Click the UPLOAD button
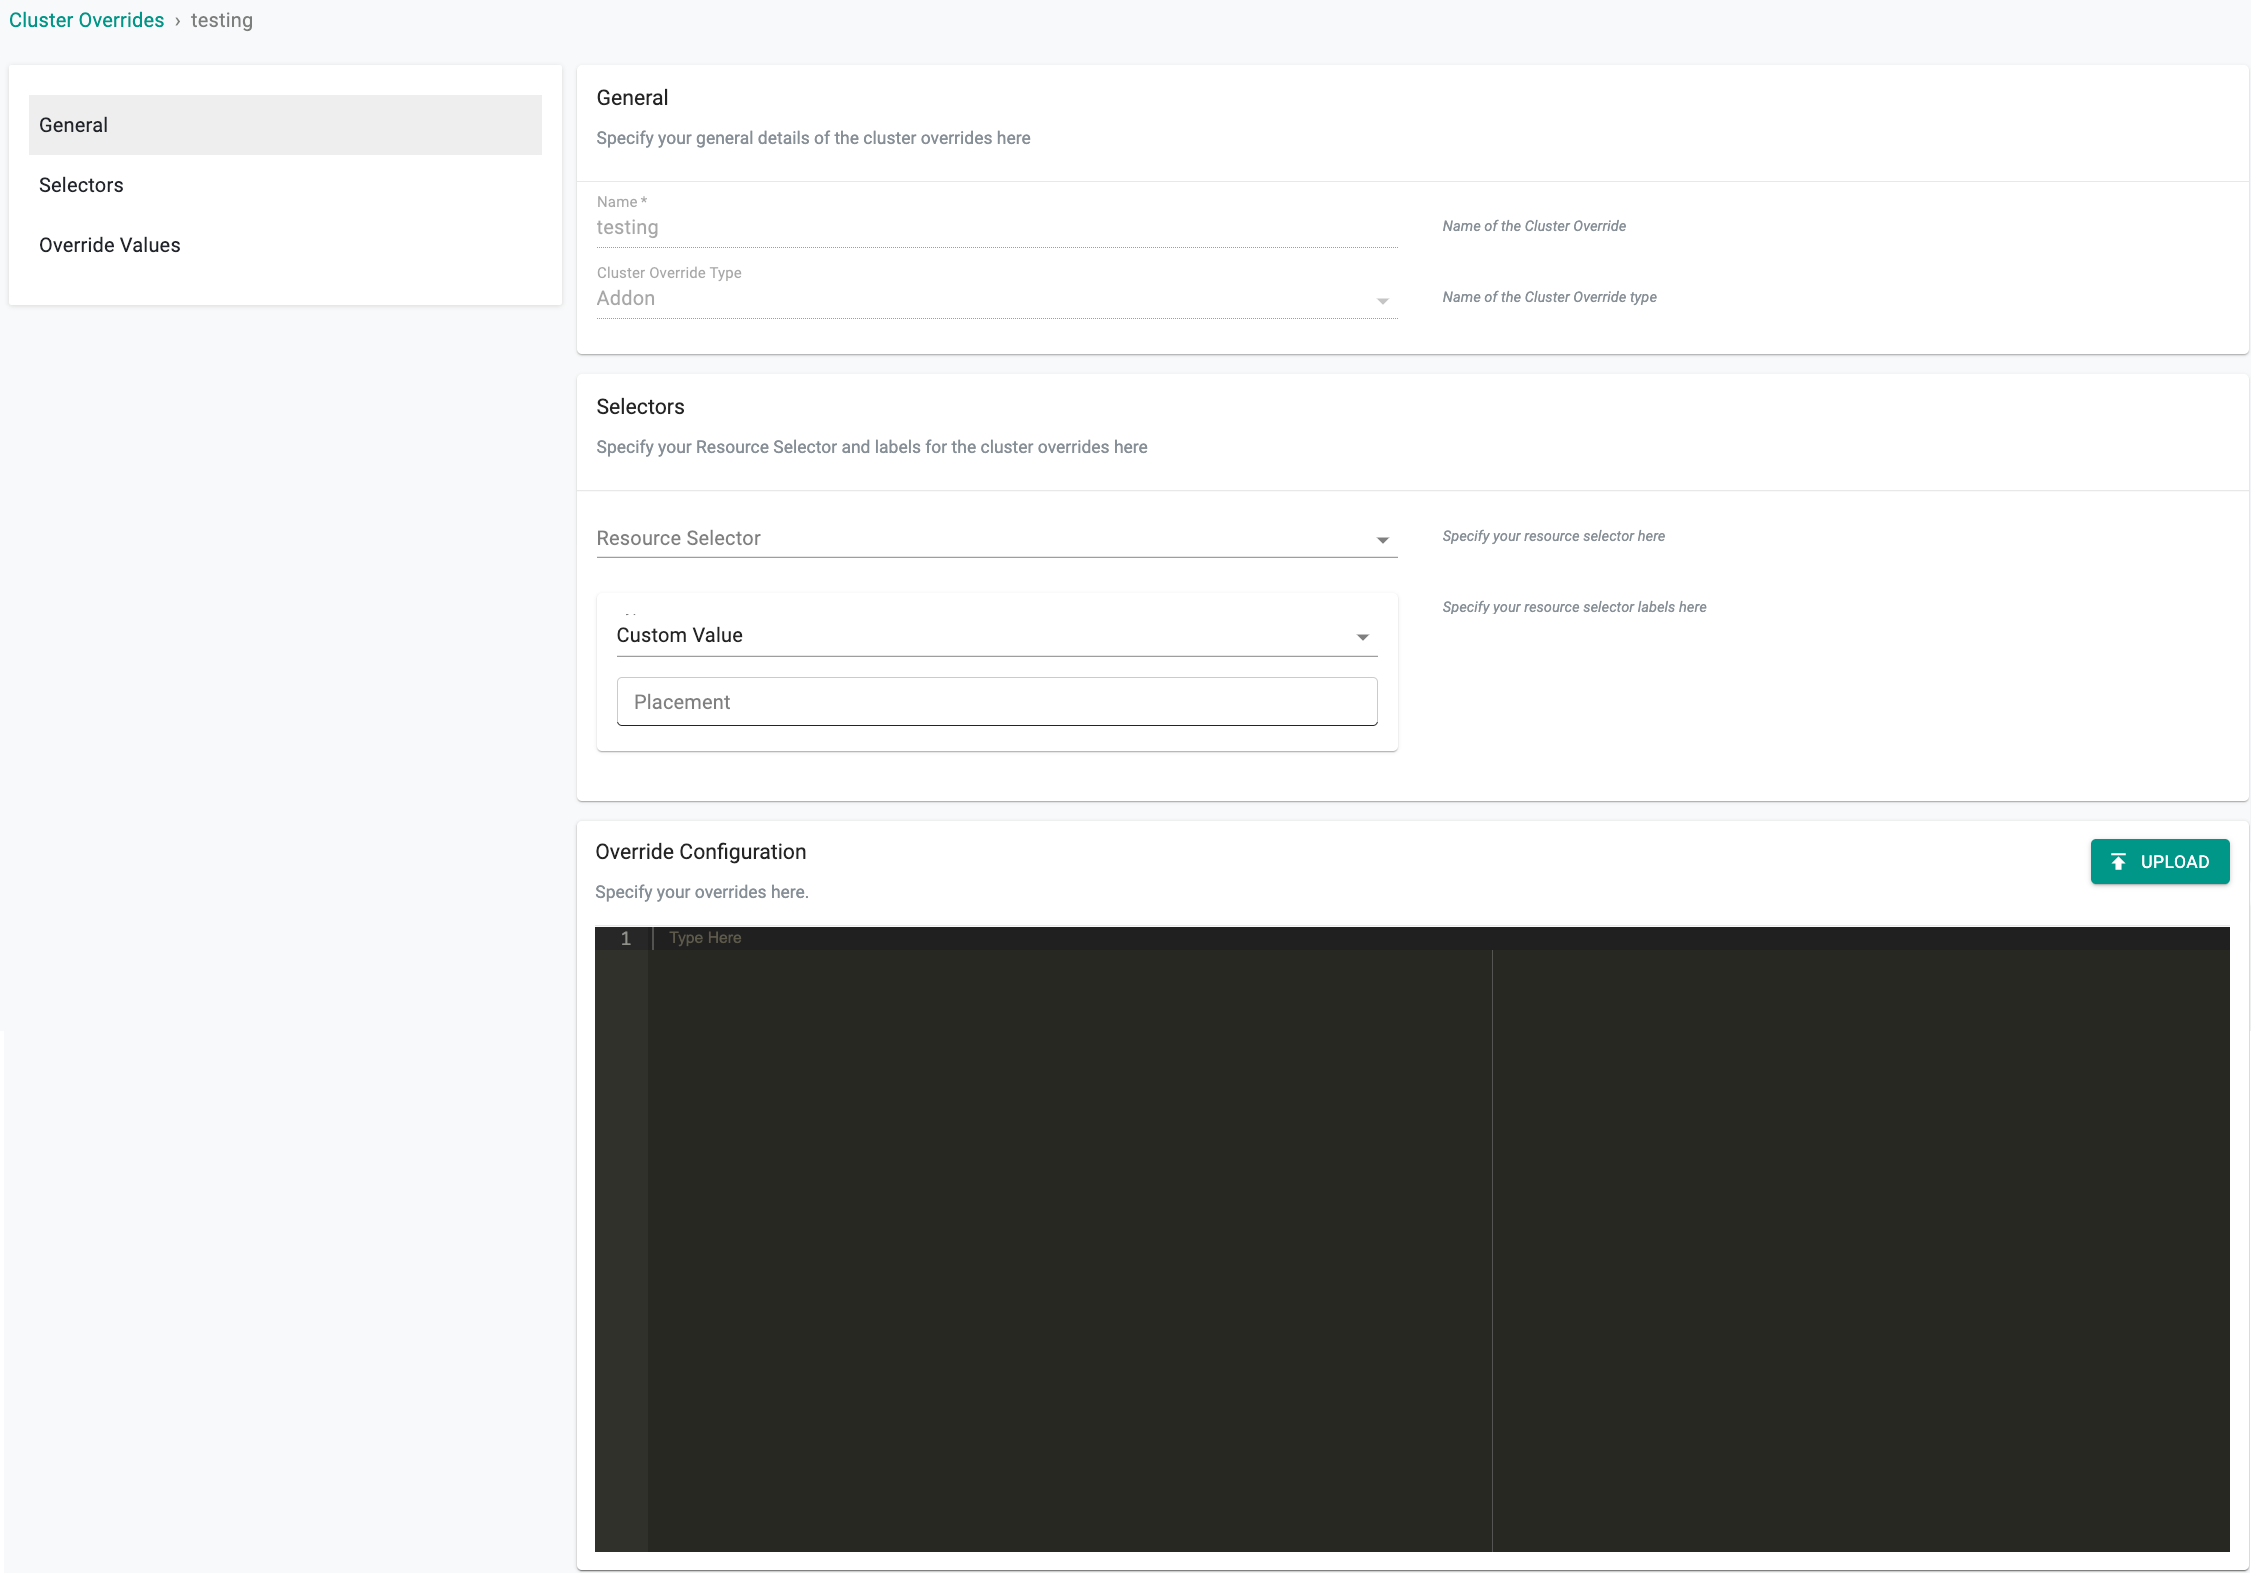 click(x=2159, y=862)
